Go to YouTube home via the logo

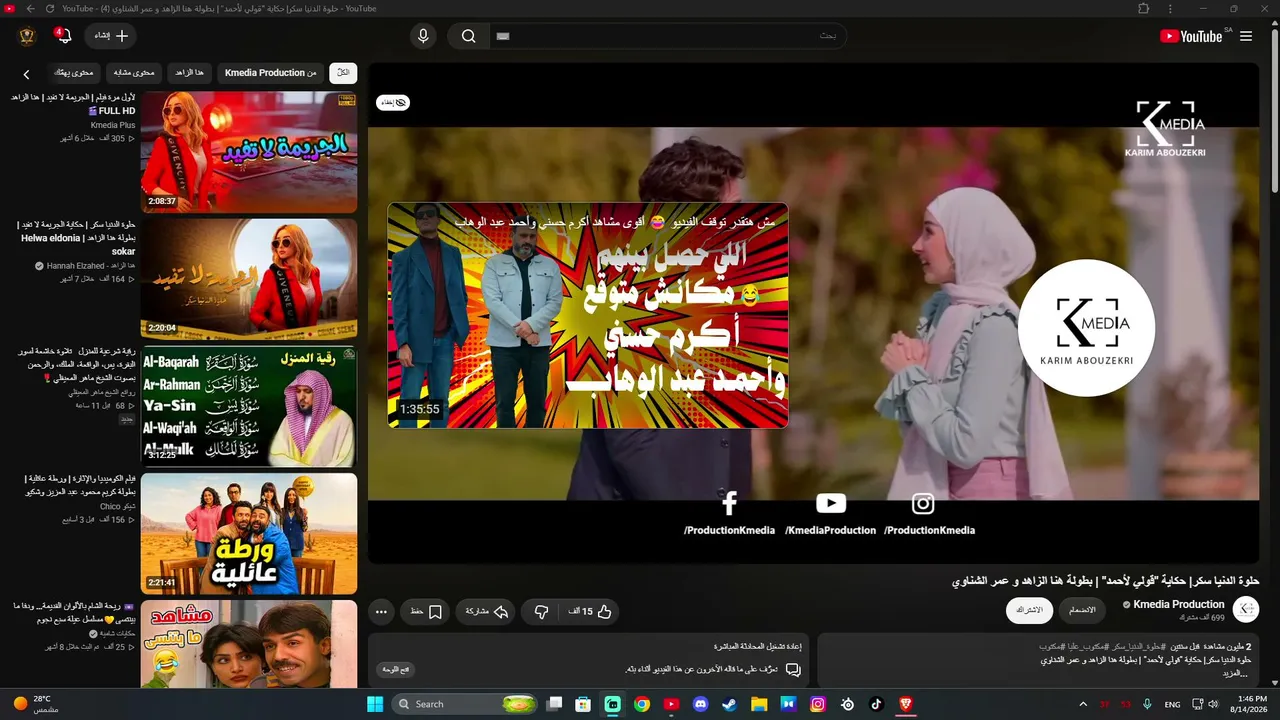point(1192,36)
